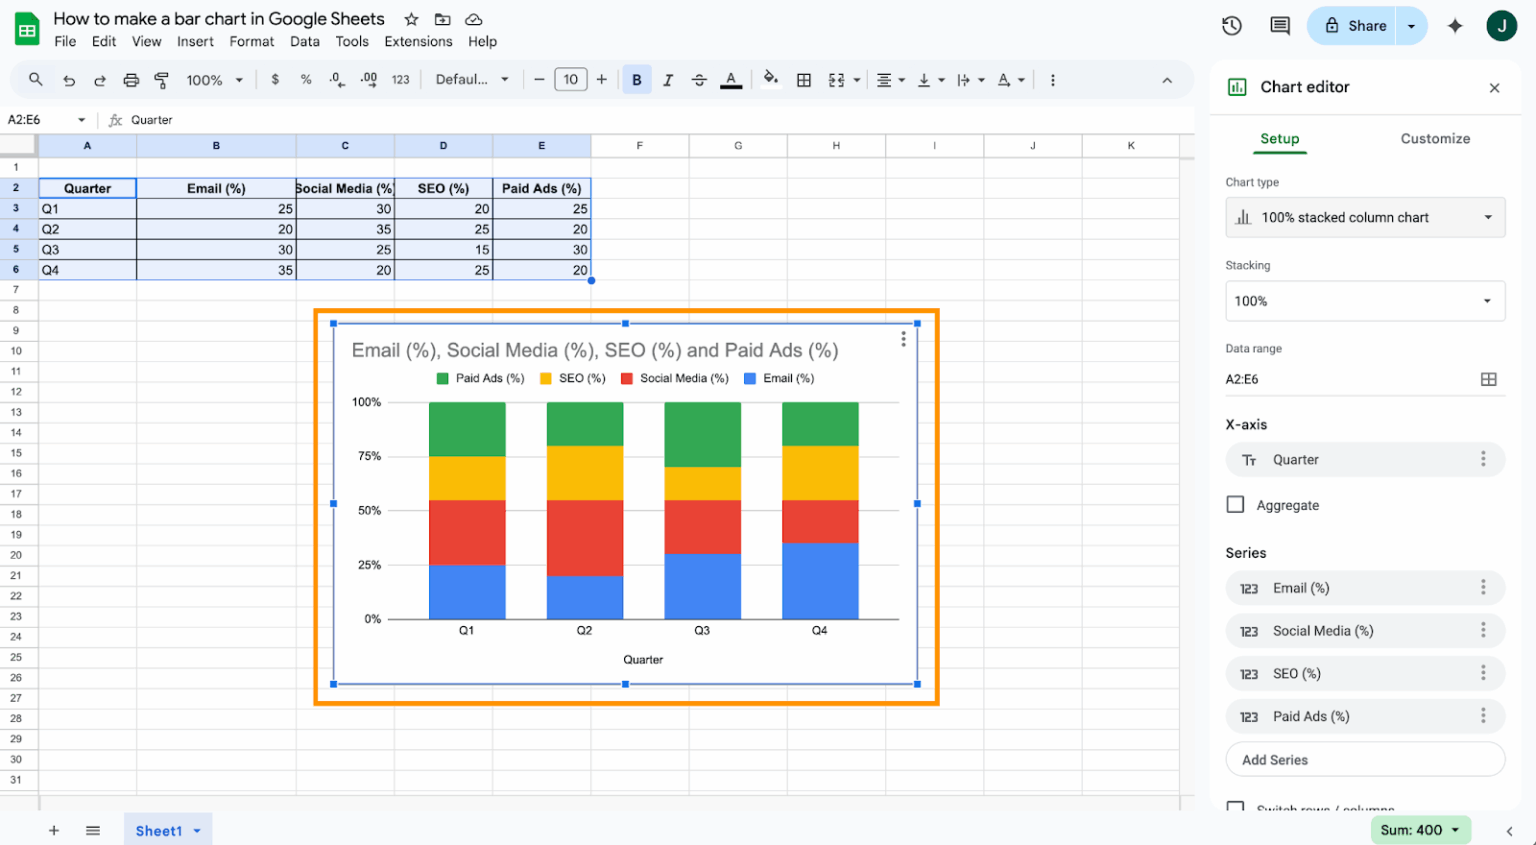
Task: Open the Chart type dropdown
Action: coord(1365,217)
